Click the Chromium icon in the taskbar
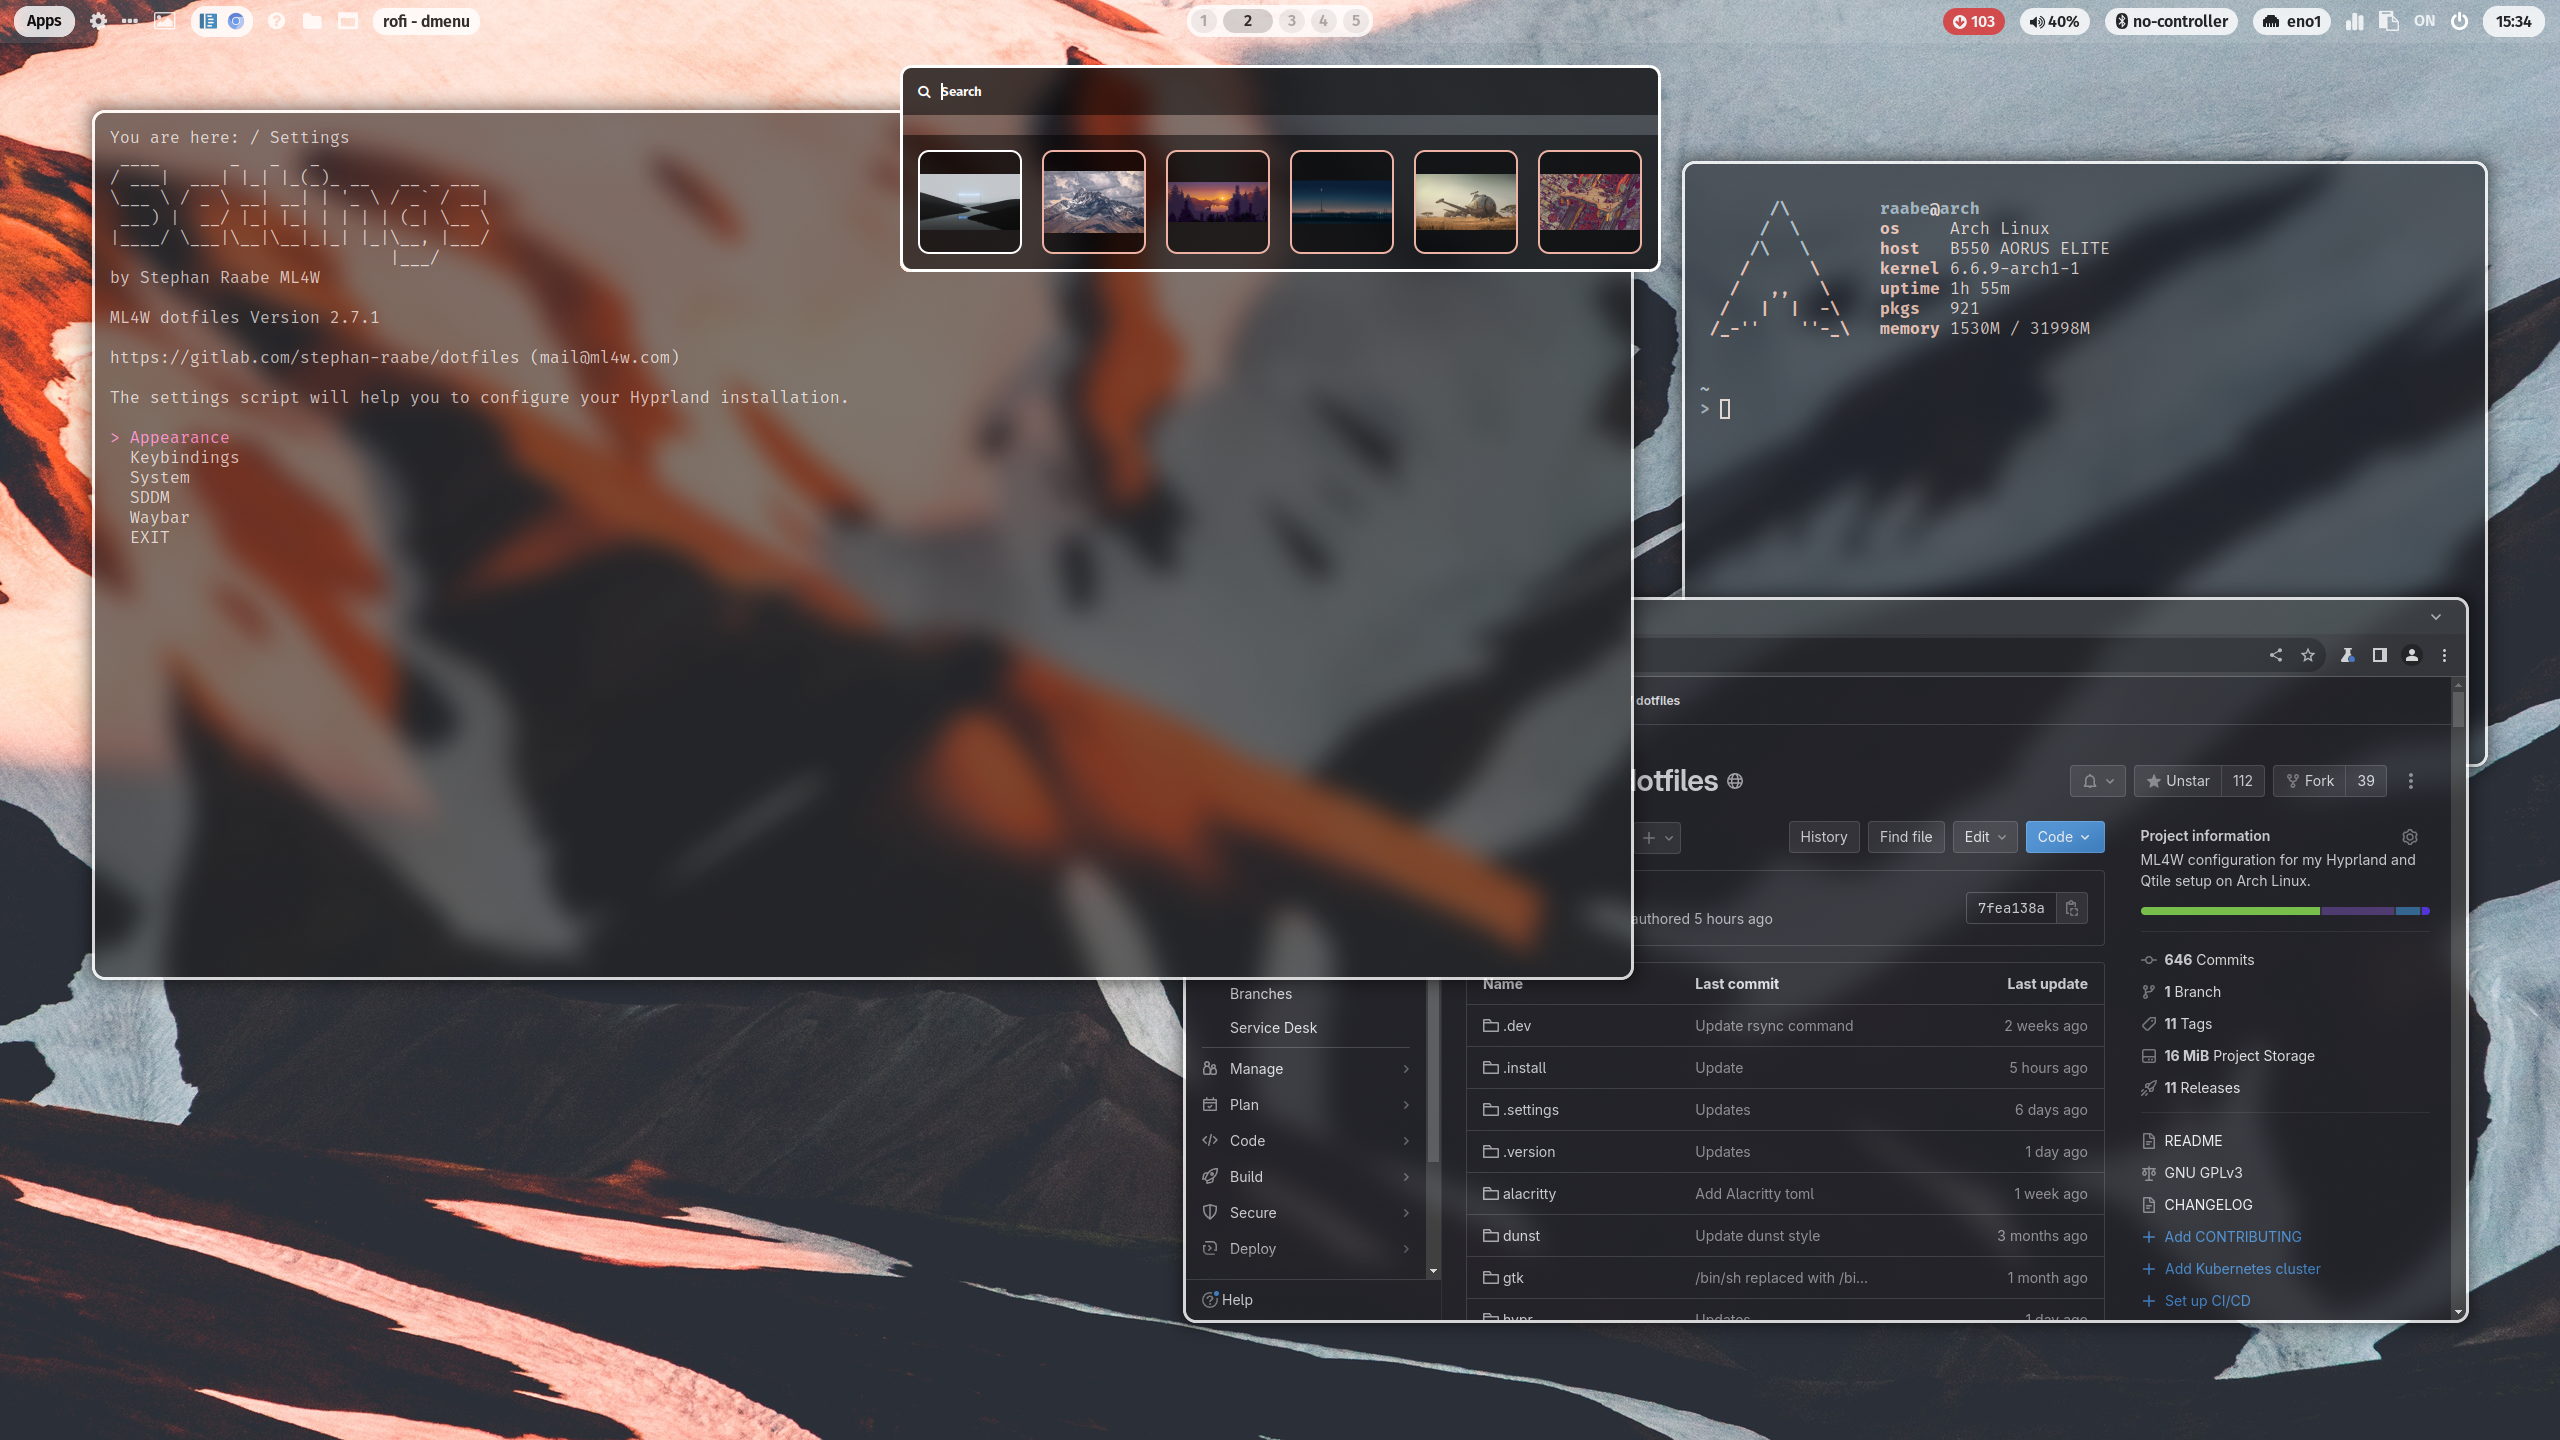Viewport: 2560px width, 1440px height. 236,21
